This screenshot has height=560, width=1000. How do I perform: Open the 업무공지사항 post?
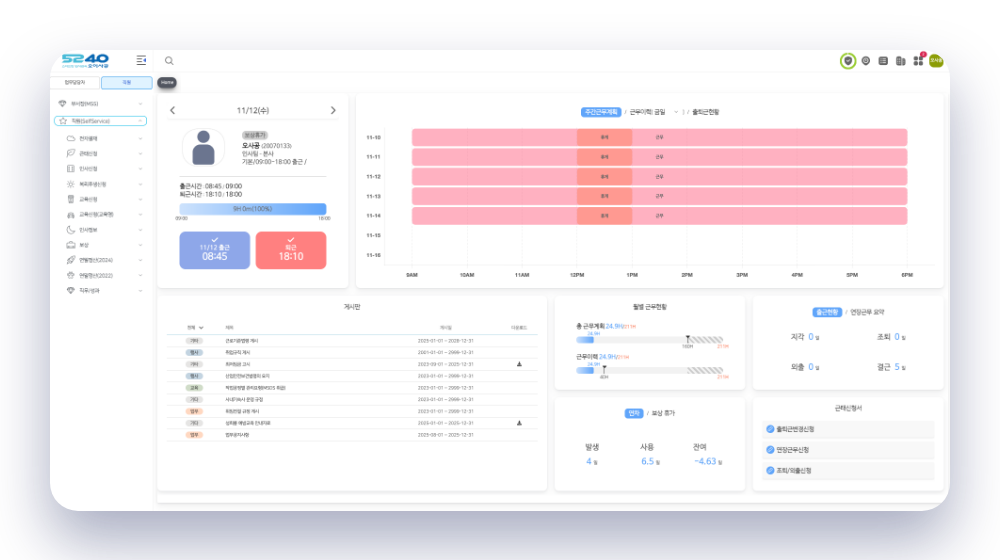(237, 435)
